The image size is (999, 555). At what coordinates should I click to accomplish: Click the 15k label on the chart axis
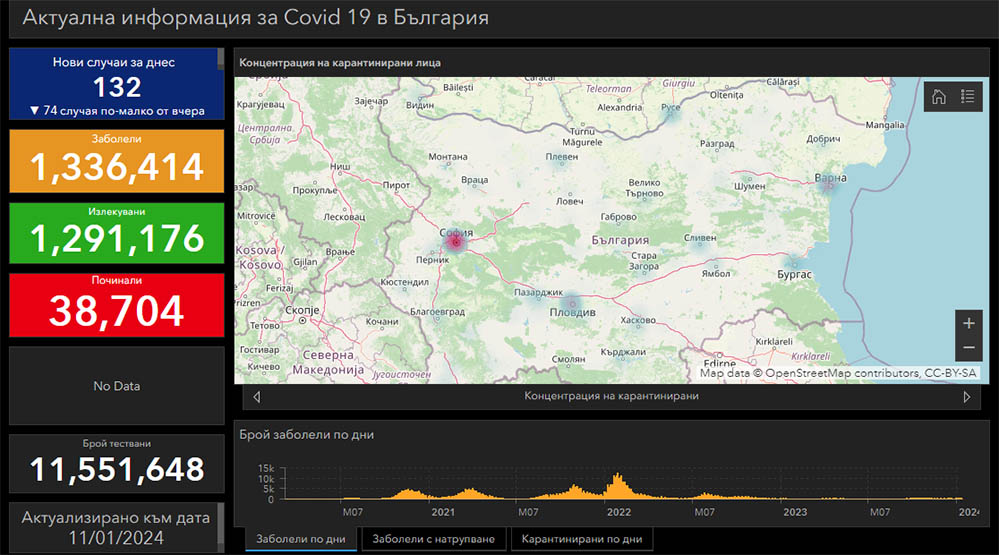coord(266,468)
